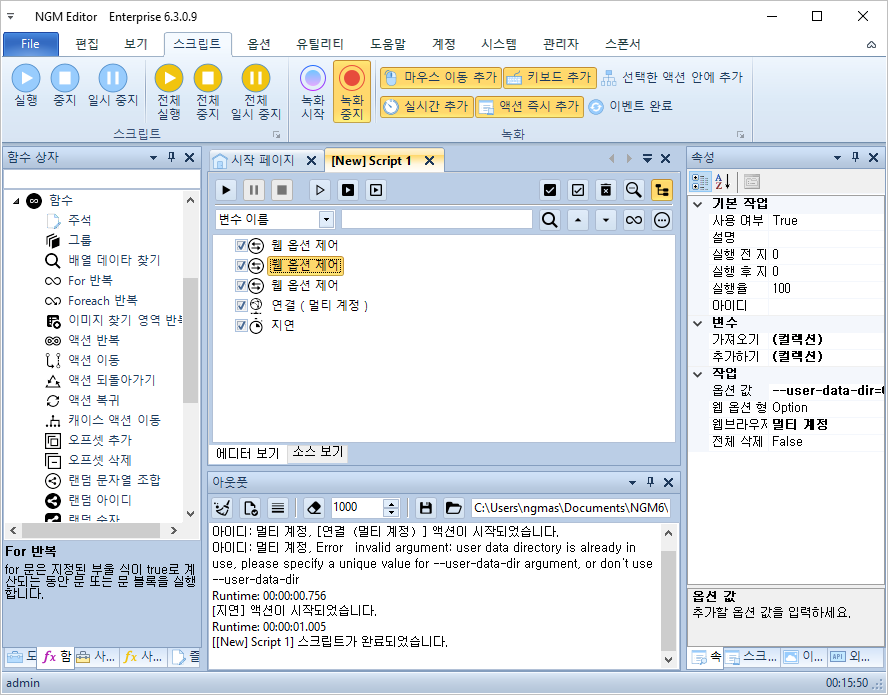Toggle checkbox of 지연 action
The image size is (888, 695).
241,325
